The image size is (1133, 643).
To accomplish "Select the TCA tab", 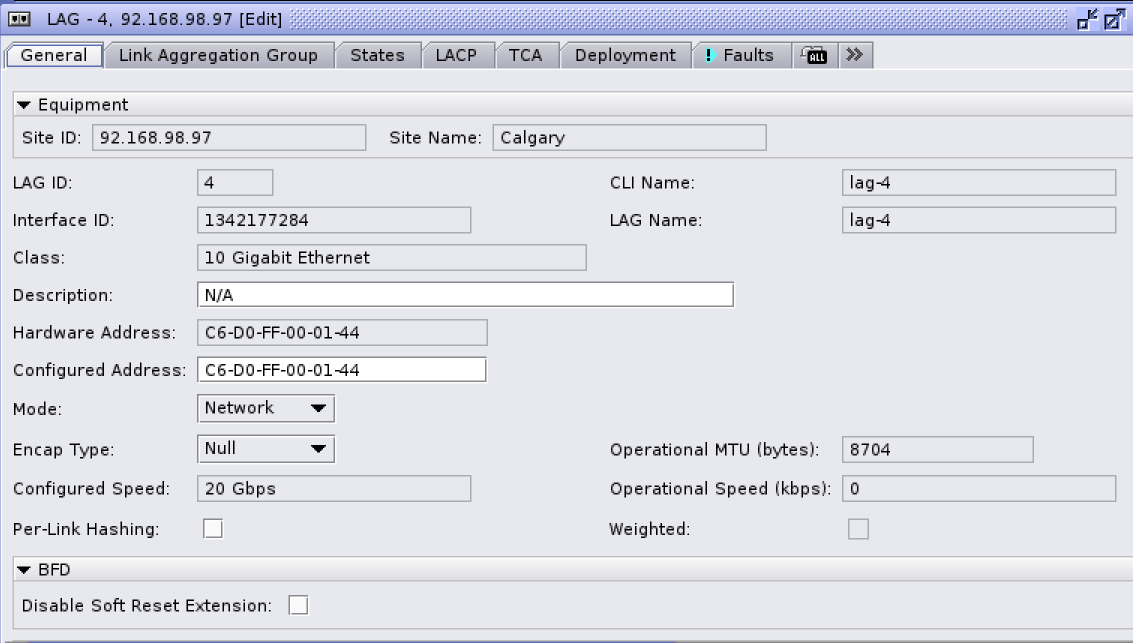I will pyautogui.click(x=525, y=55).
